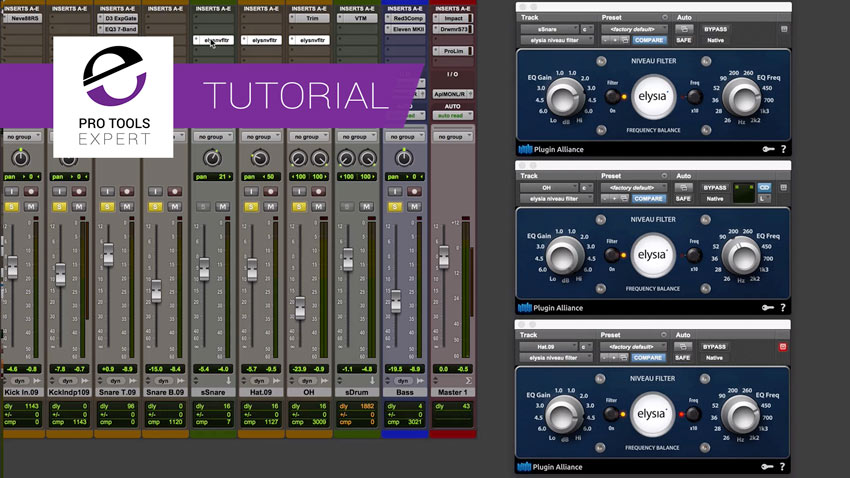Toggle mute on sDrum track
Viewport: 850px width, 478px height.
(366, 206)
